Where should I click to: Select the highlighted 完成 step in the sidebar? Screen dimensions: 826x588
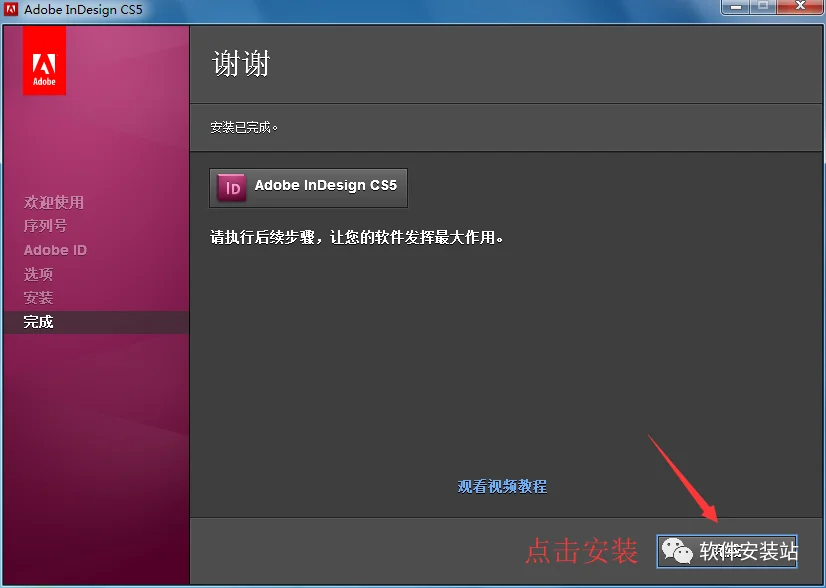tap(96, 322)
